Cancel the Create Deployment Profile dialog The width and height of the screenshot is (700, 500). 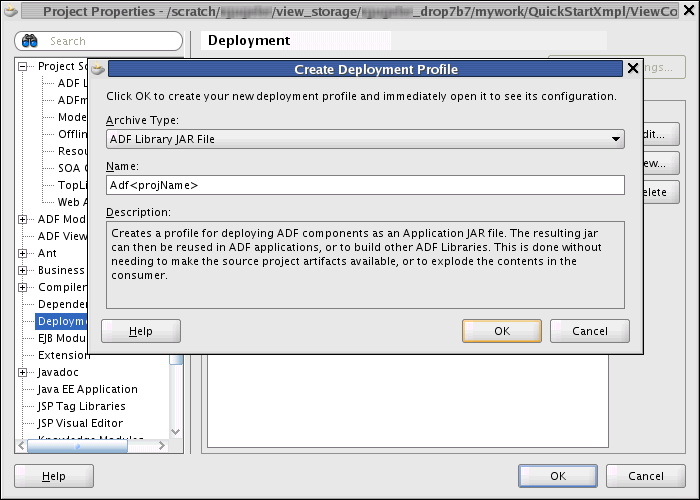click(x=590, y=331)
